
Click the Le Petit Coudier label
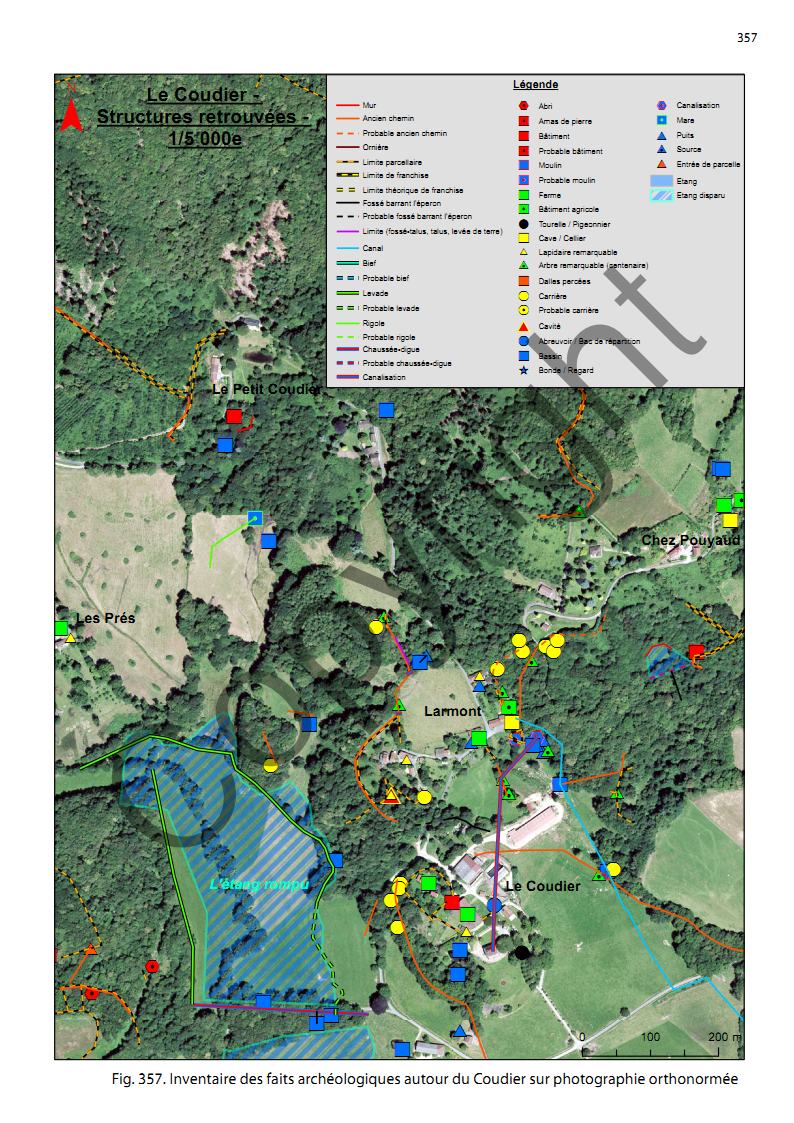[266, 389]
